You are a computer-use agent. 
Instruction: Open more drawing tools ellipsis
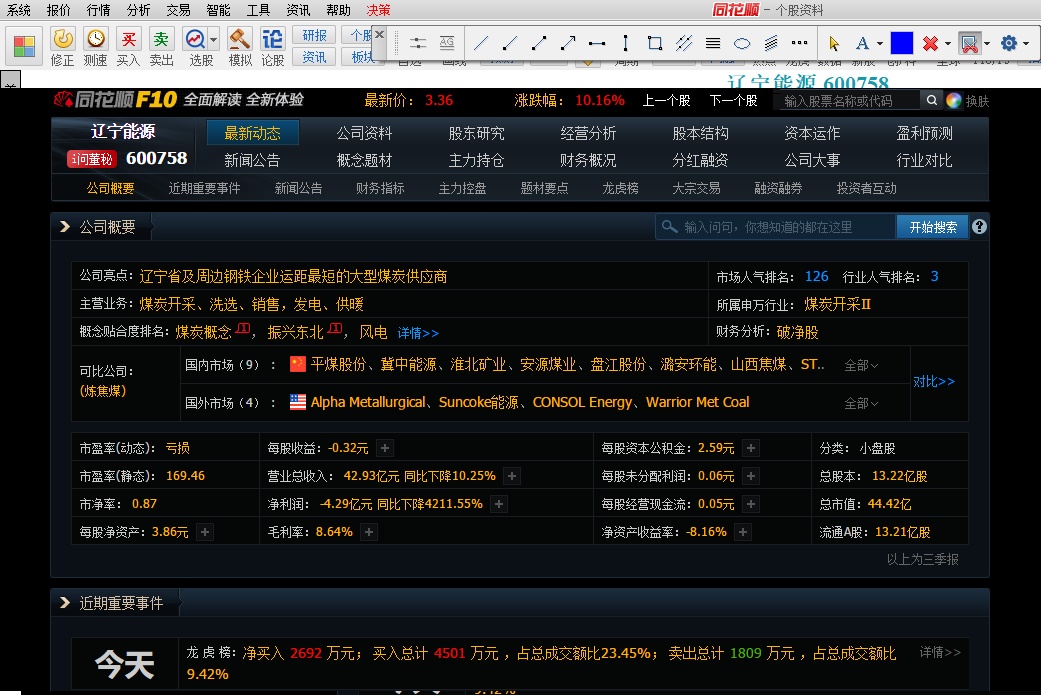[x=799, y=43]
